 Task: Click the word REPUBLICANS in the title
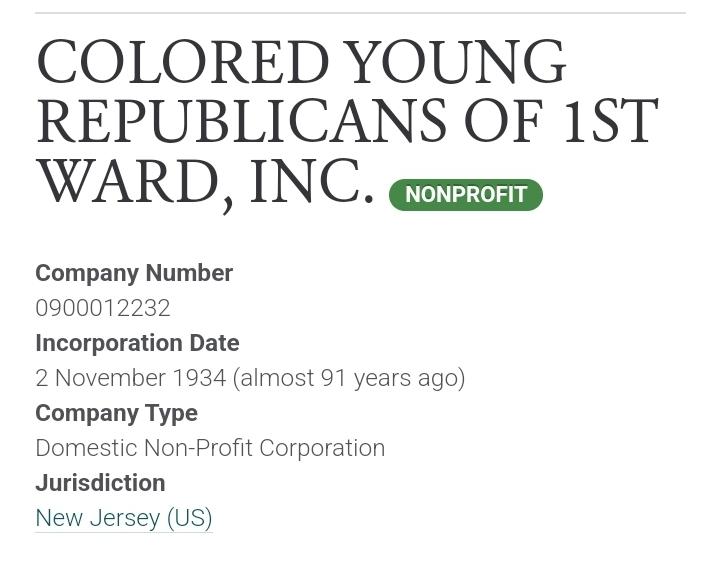(x=241, y=122)
